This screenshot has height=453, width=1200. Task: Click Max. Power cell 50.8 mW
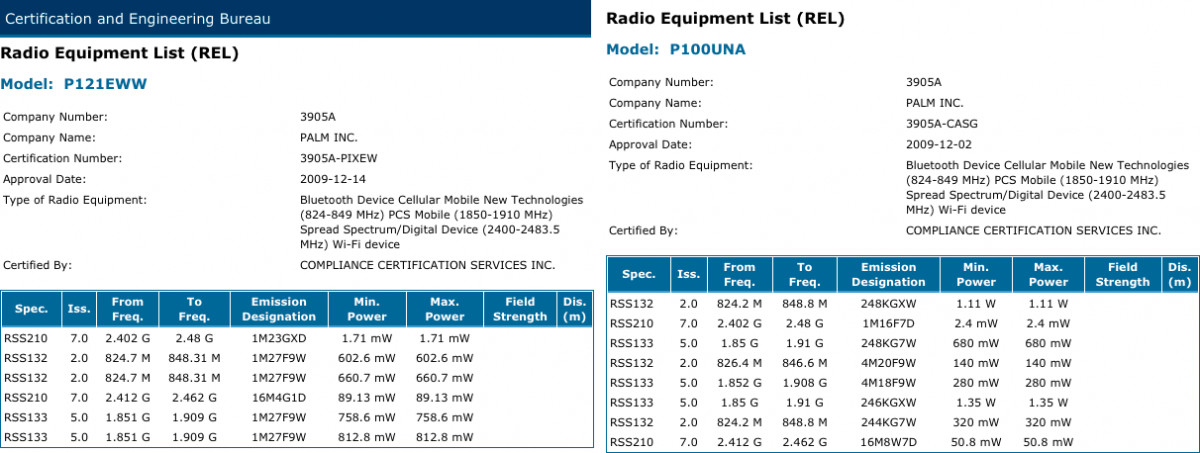click(x=1047, y=441)
